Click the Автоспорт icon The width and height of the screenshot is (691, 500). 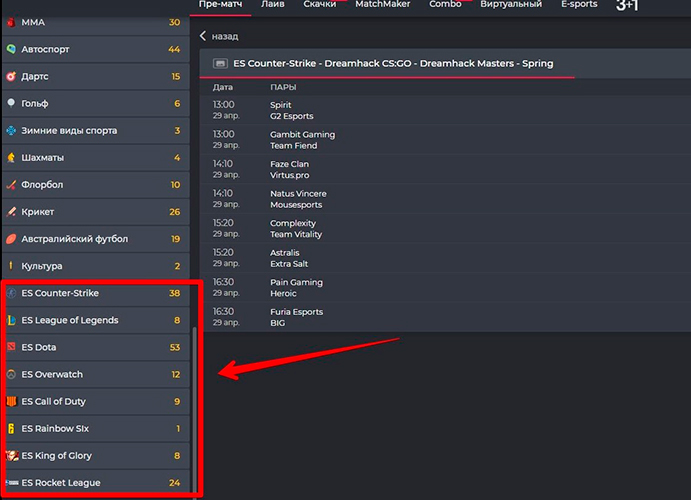tap(11, 49)
